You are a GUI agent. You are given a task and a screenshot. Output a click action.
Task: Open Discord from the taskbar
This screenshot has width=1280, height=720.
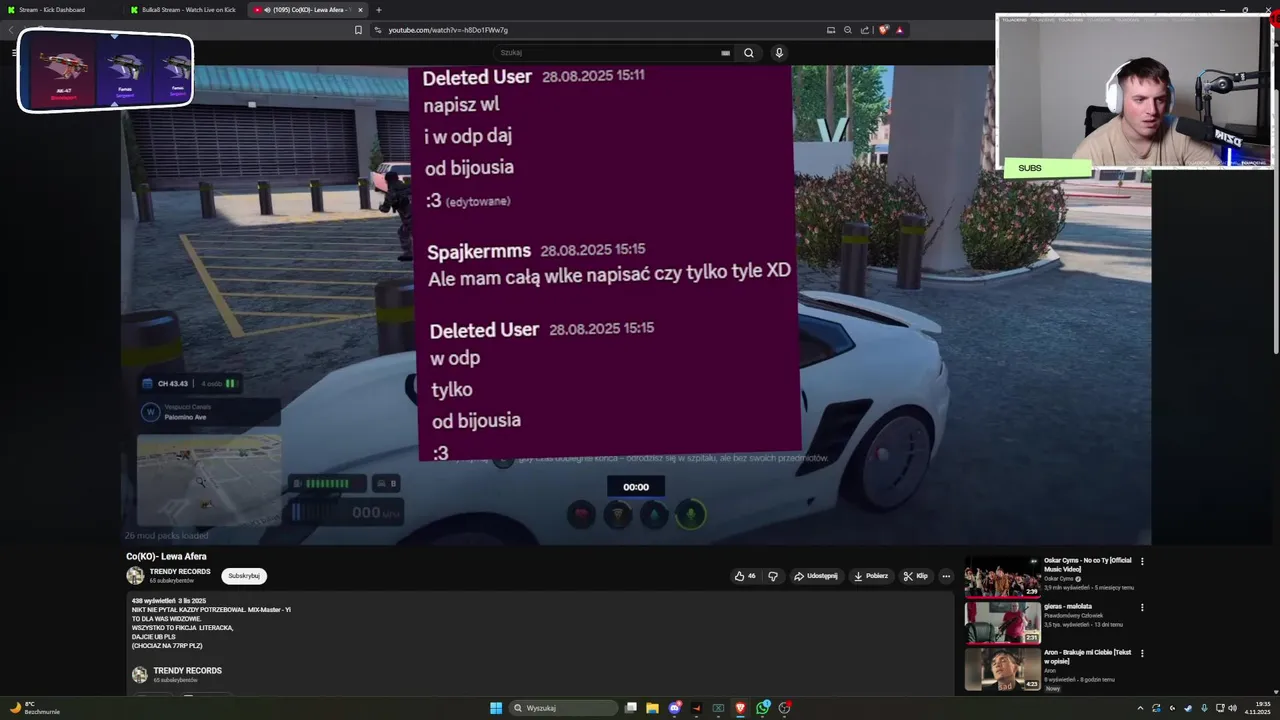(675, 708)
